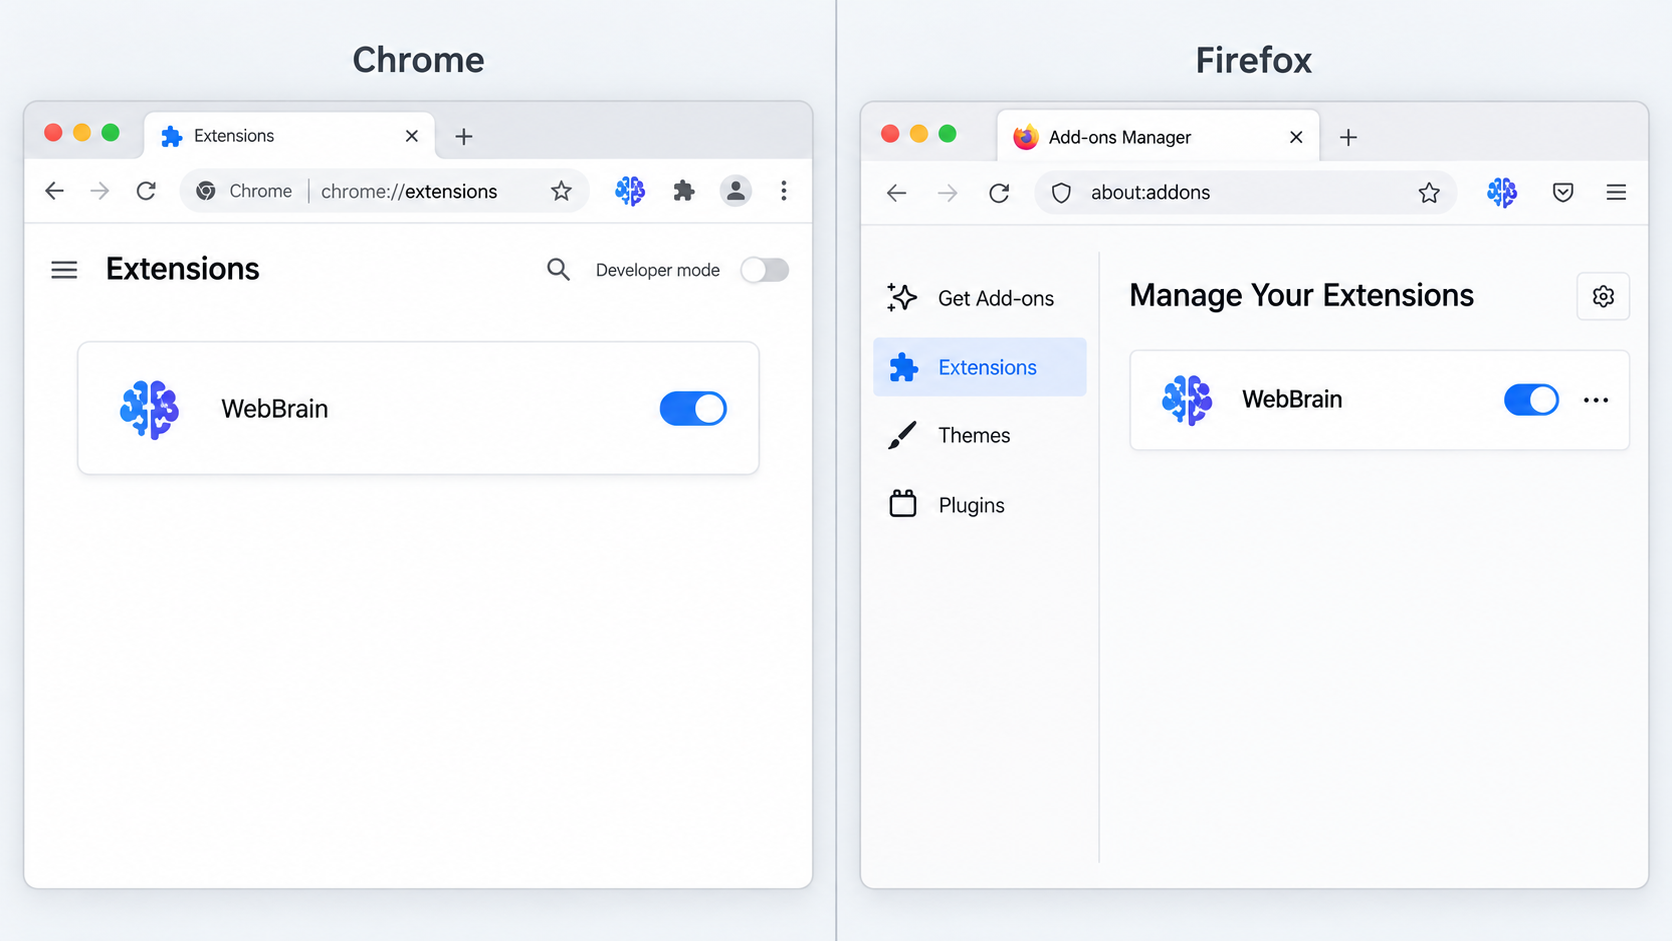Bookmark about:addons with the star
1672x941 pixels.
[1429, 192]
